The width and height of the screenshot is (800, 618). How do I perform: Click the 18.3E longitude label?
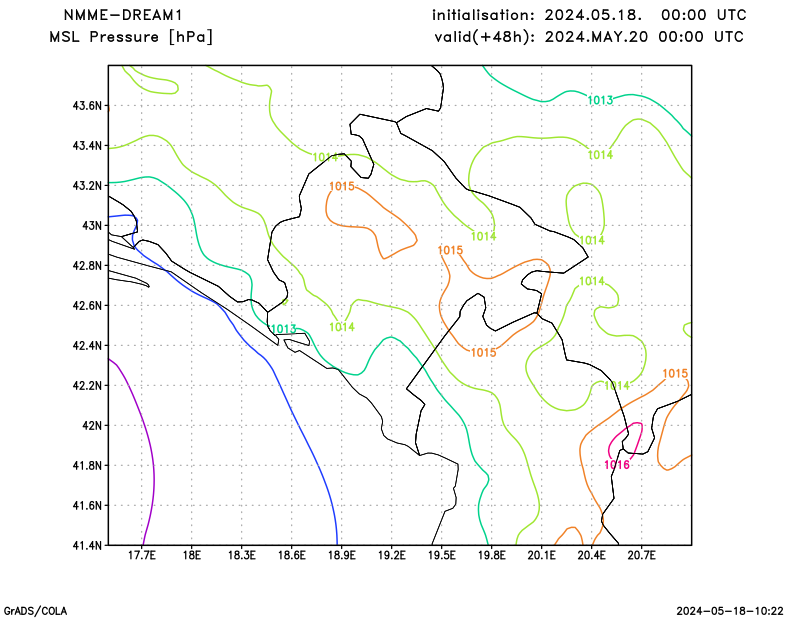coord(242,555)
